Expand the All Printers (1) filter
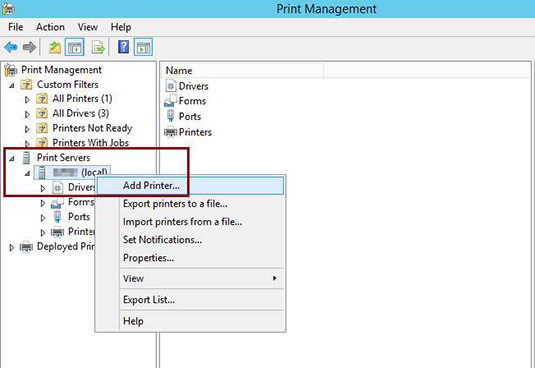The width and height of the screenshot is (535, 368). pyautogui.click(x=27, y=100)
